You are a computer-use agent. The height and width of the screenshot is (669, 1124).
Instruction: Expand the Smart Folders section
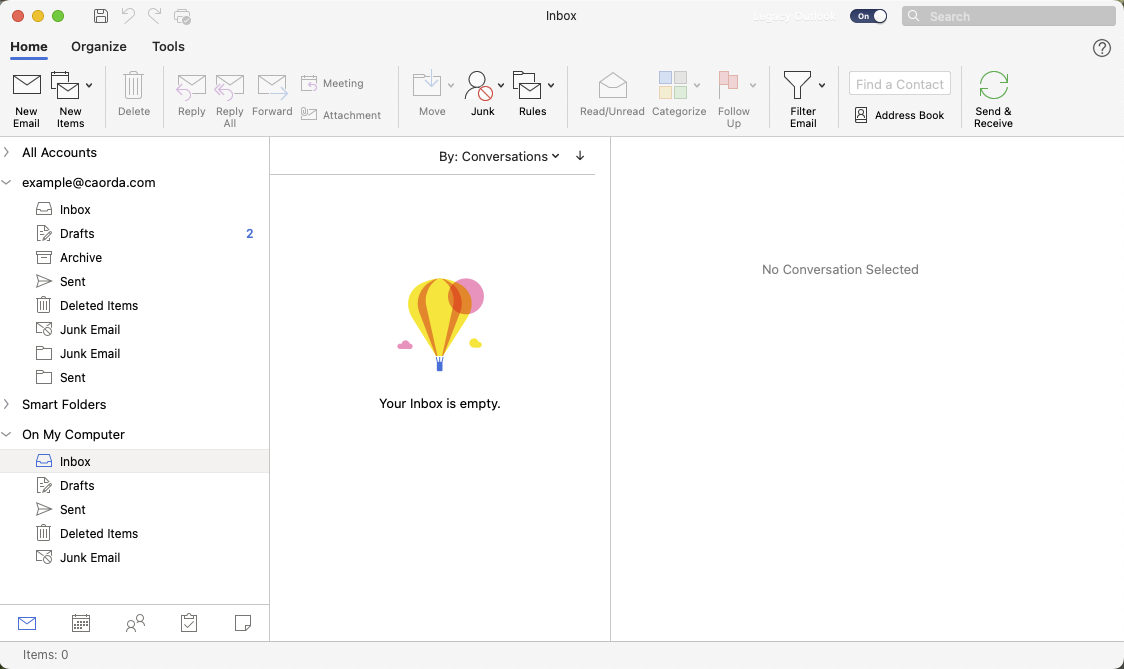point(7,404)
